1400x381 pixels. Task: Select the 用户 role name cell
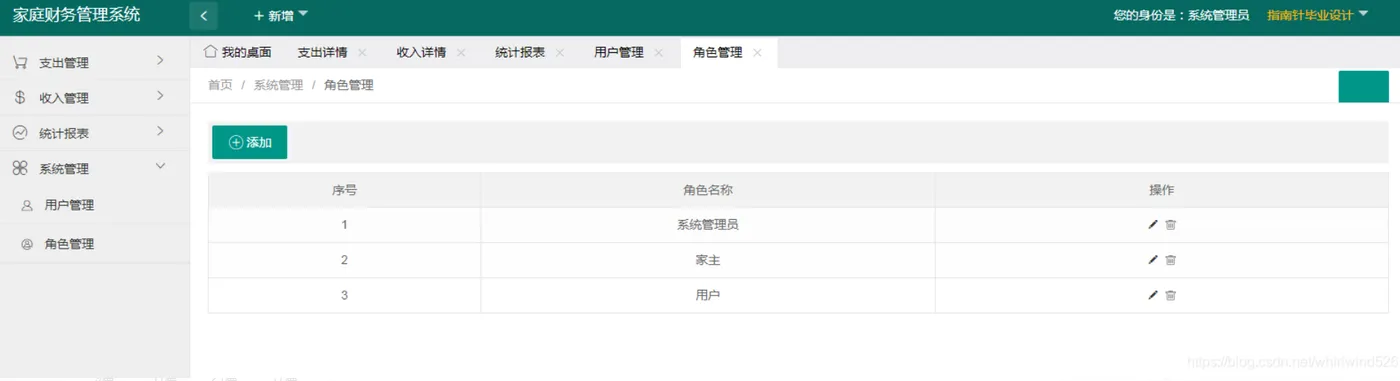click(x=708, y=295)
